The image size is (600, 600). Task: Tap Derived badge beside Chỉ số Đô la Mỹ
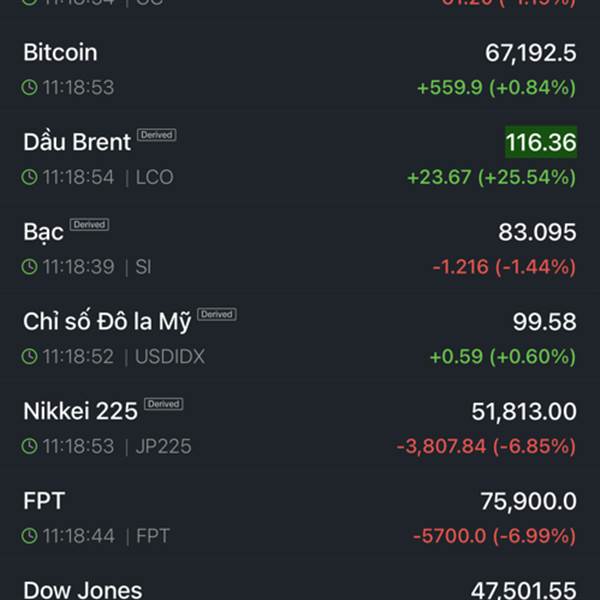[216, 314]
